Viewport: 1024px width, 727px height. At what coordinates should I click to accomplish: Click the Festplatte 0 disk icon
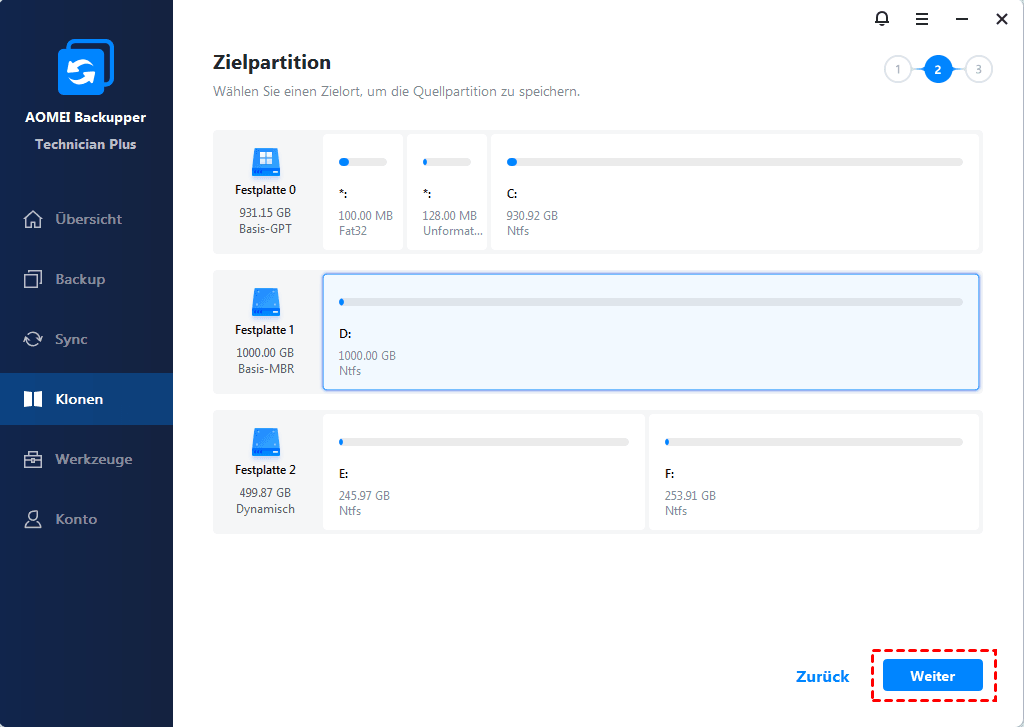(265, 160)
